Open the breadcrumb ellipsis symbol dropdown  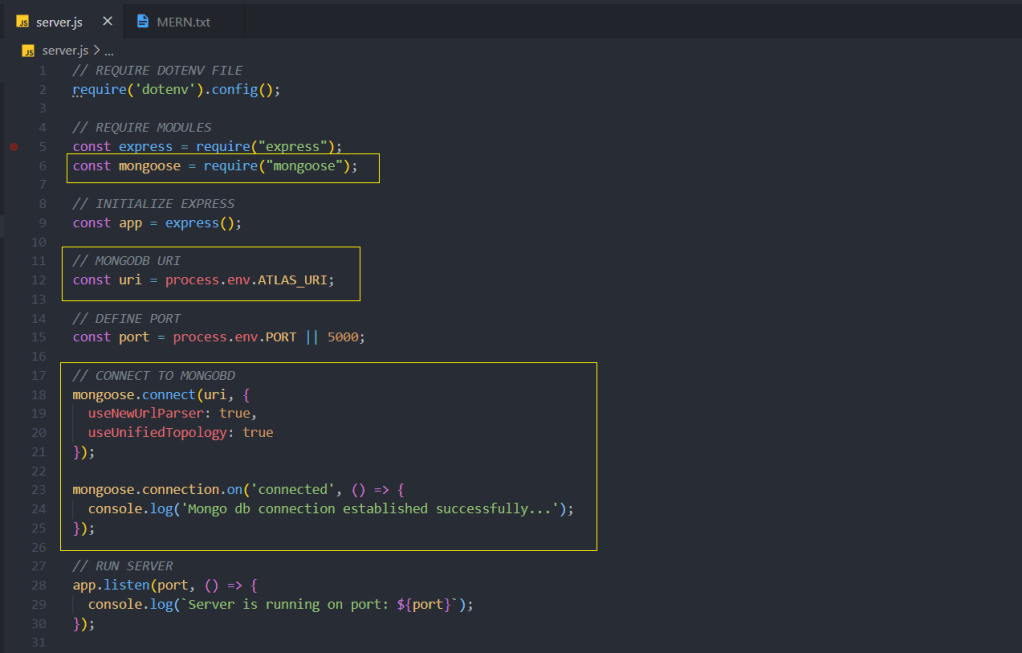click(x=109, y=50)
